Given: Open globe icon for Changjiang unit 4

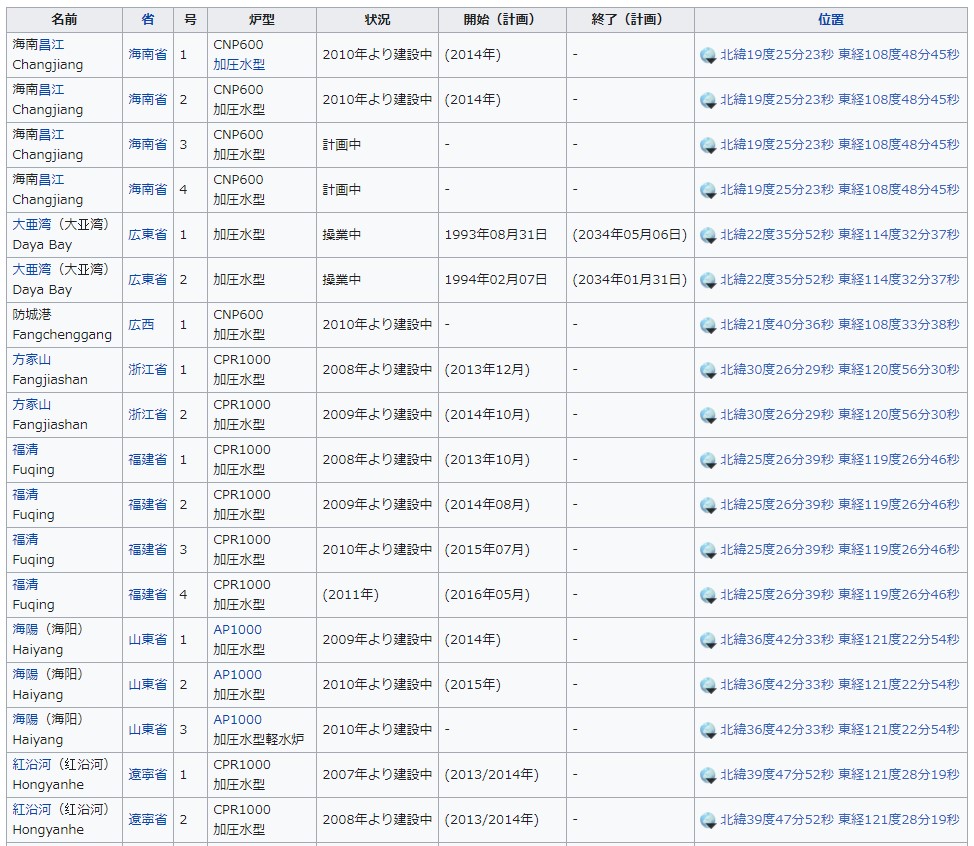Looking at the screenshot, I should pyautogui.click(x=708, y=191).
